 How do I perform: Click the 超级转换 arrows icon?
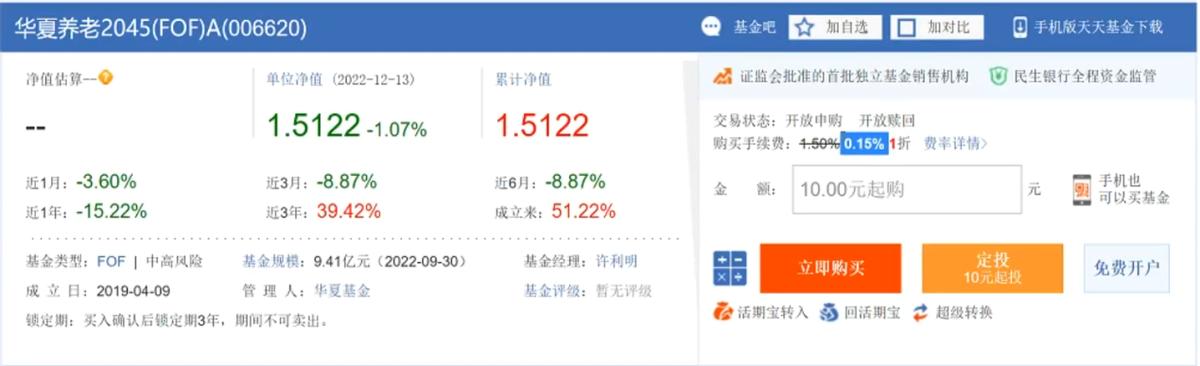[921, 313]
